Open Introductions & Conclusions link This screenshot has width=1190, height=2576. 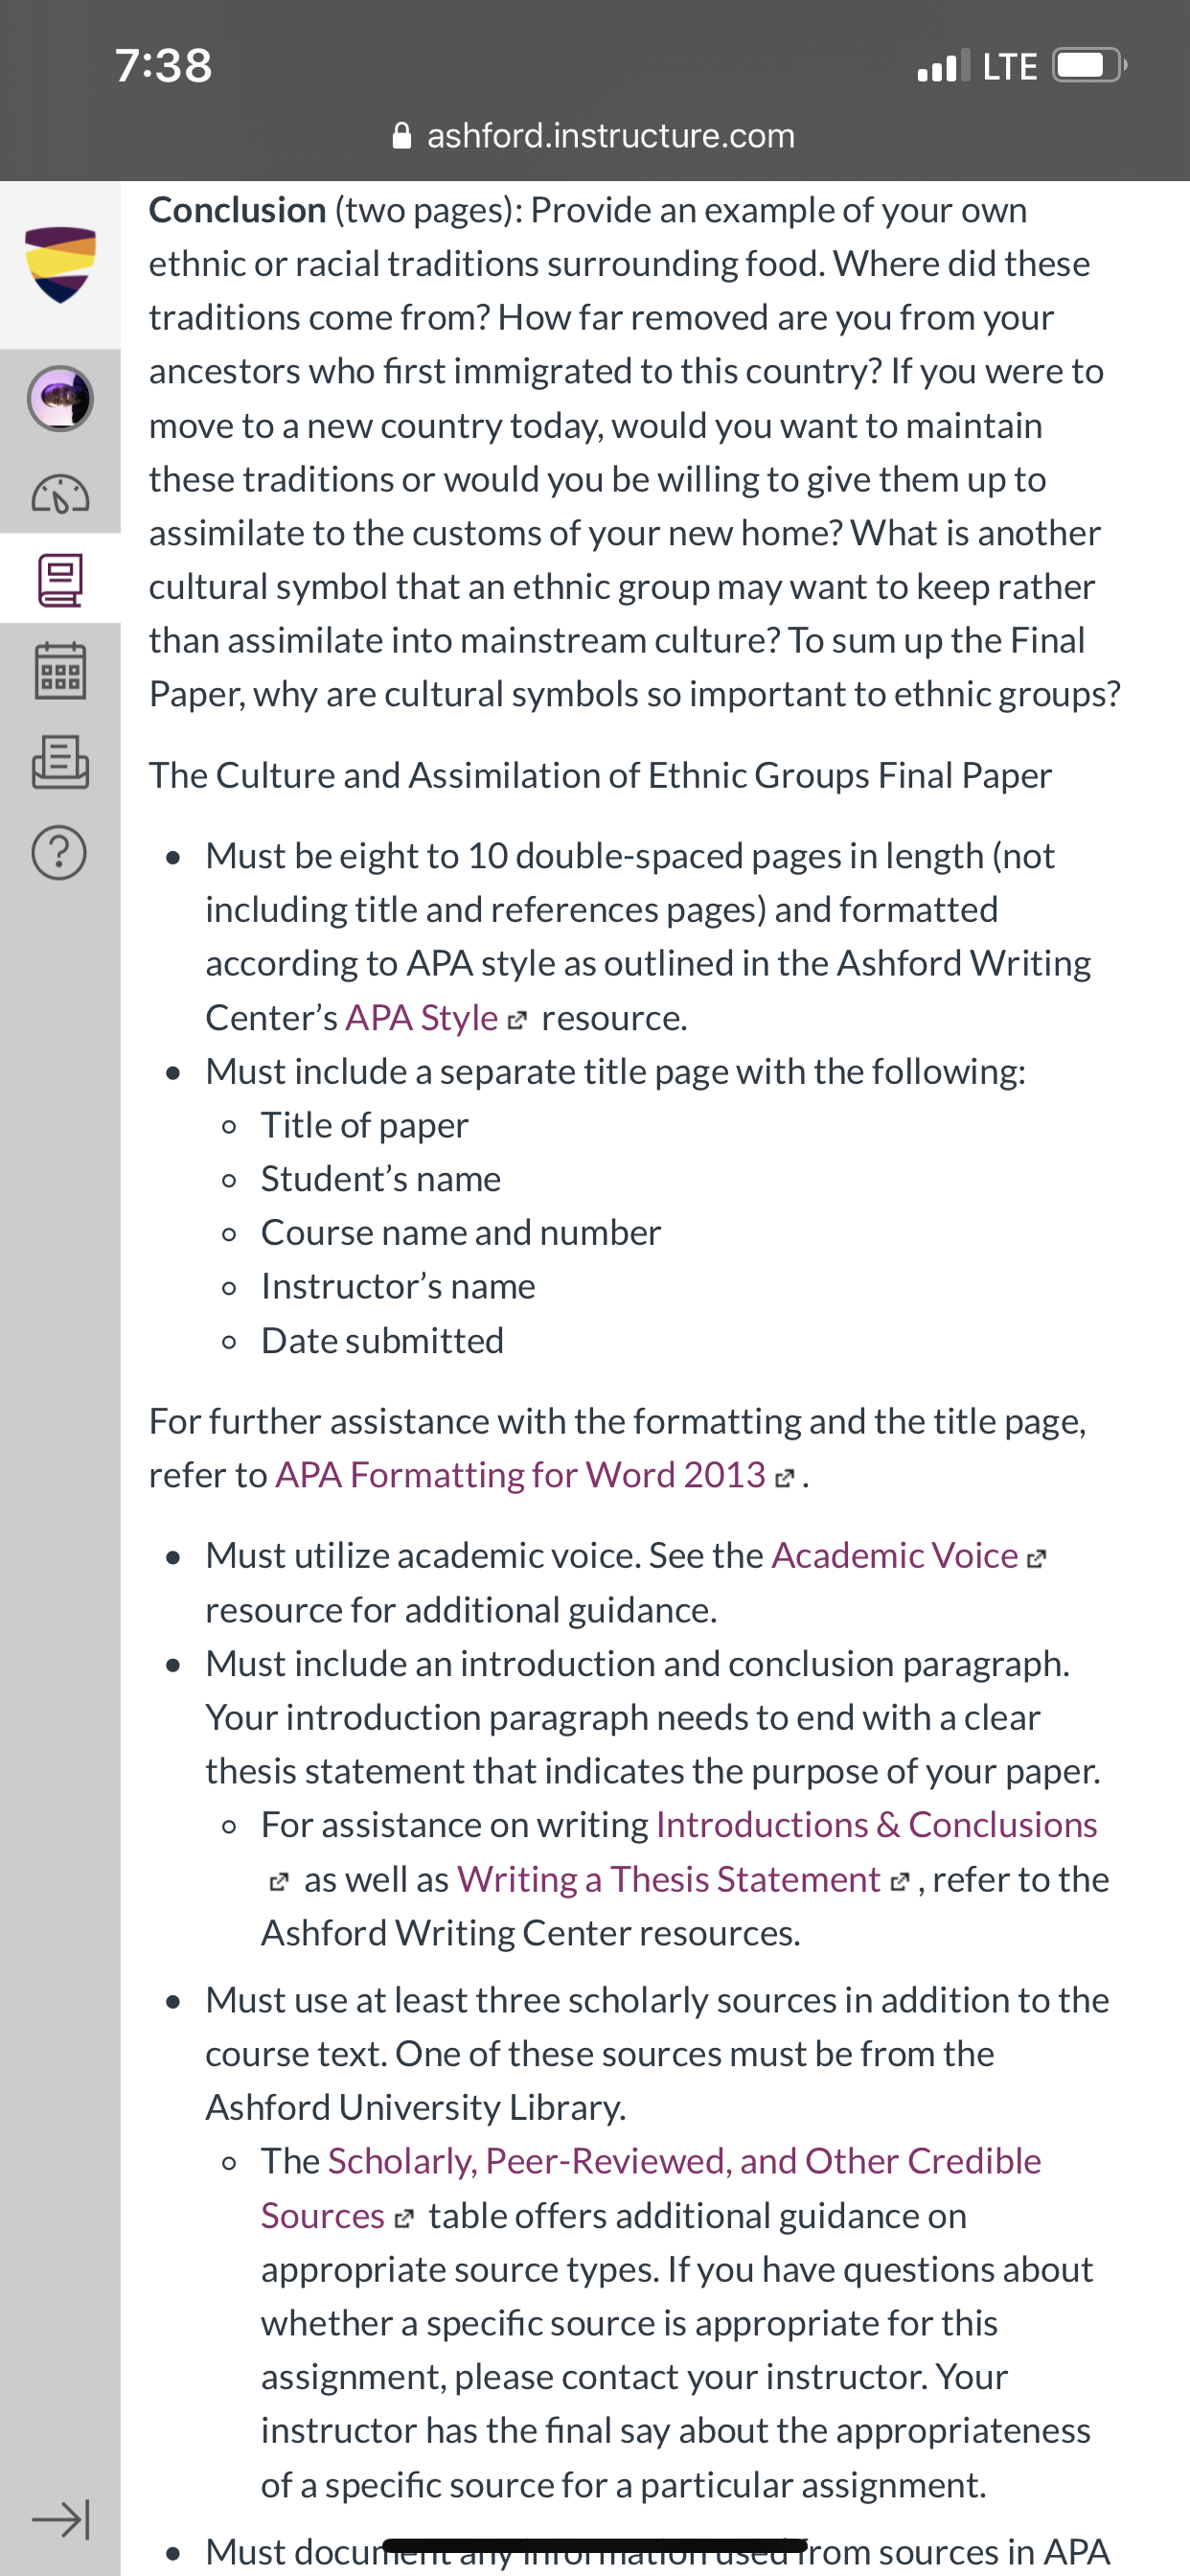pyautogui.click(x=876, y=1825)
